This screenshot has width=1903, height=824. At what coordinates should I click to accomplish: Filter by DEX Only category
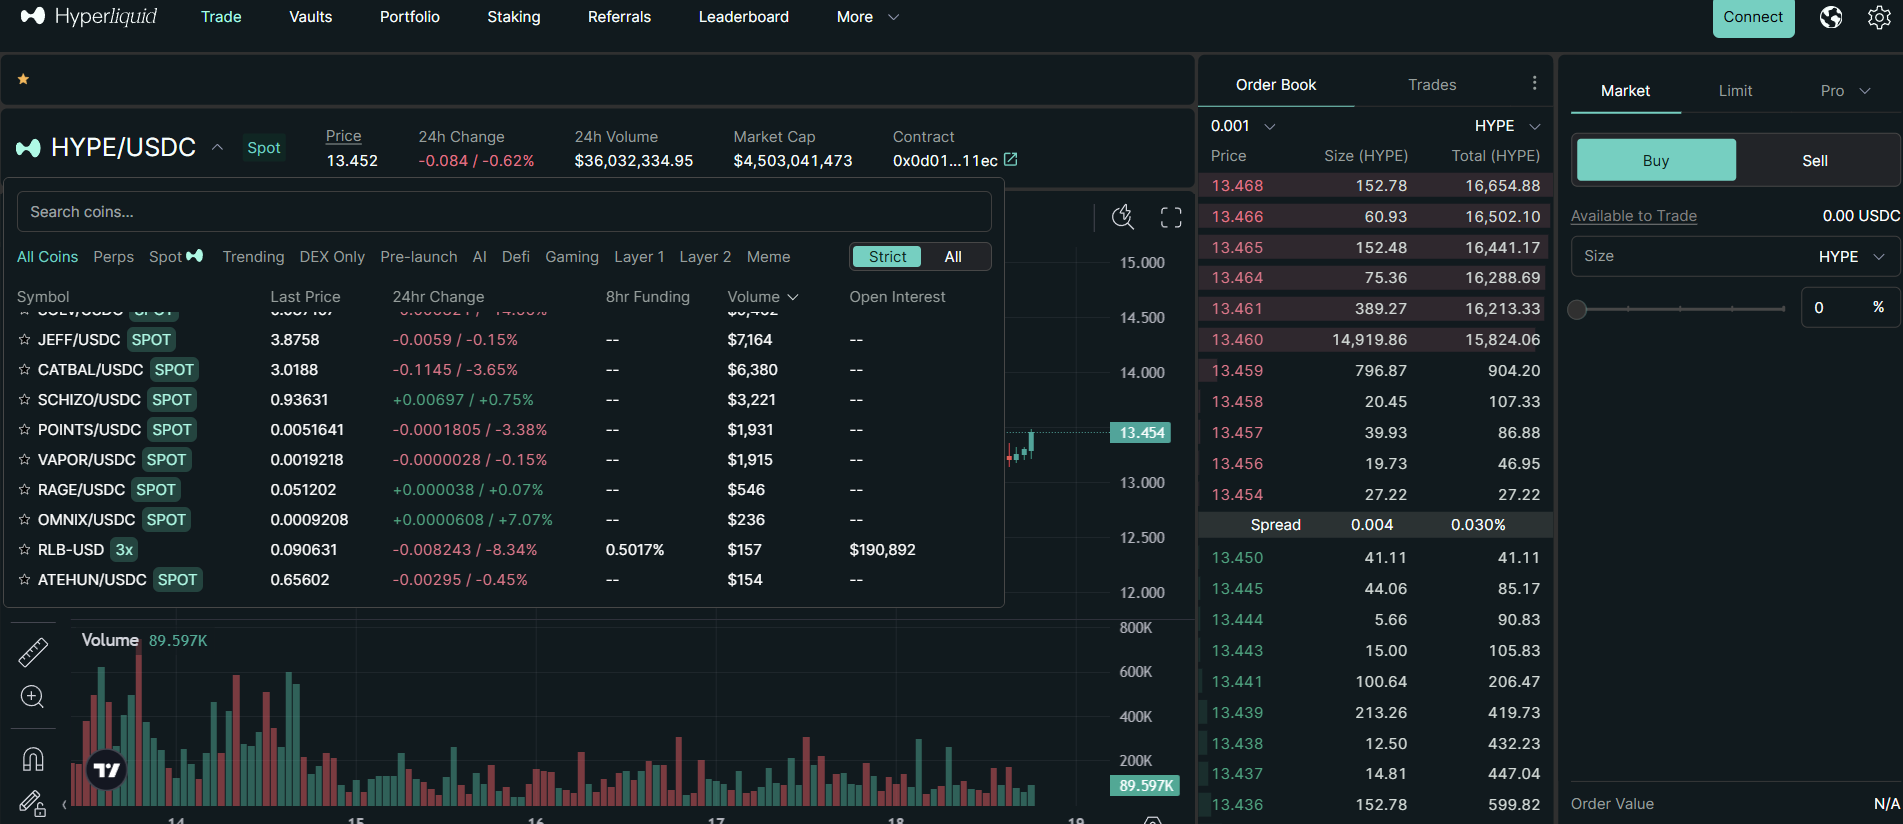tap(332, 257)
